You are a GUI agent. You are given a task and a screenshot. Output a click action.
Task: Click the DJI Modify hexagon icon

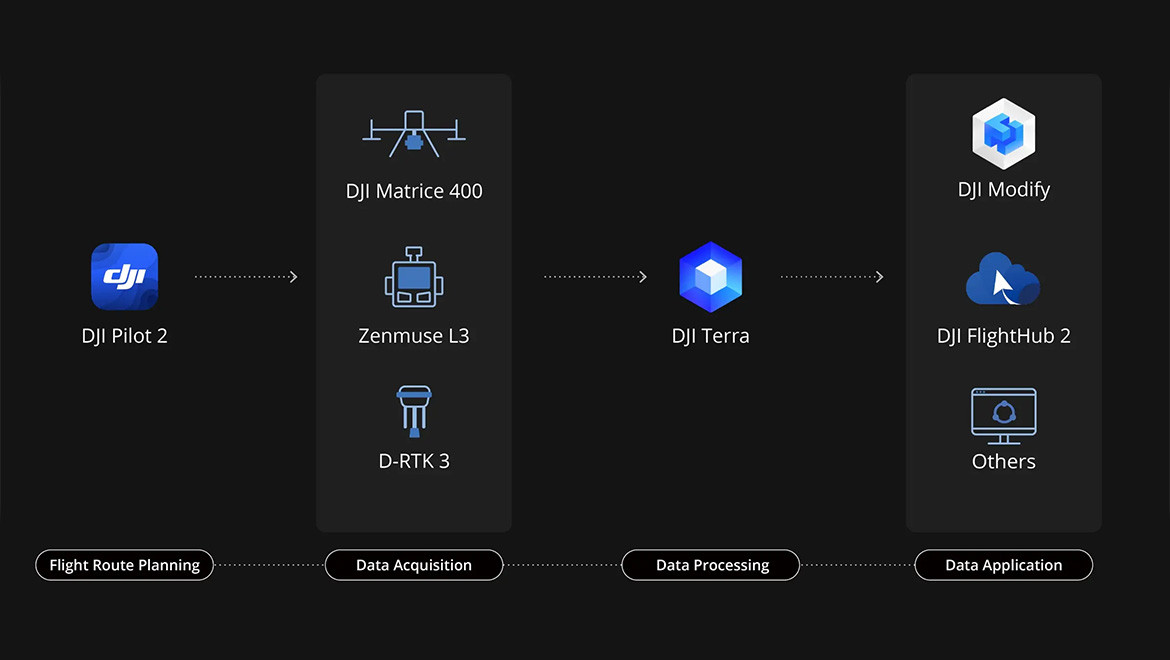1004,133
